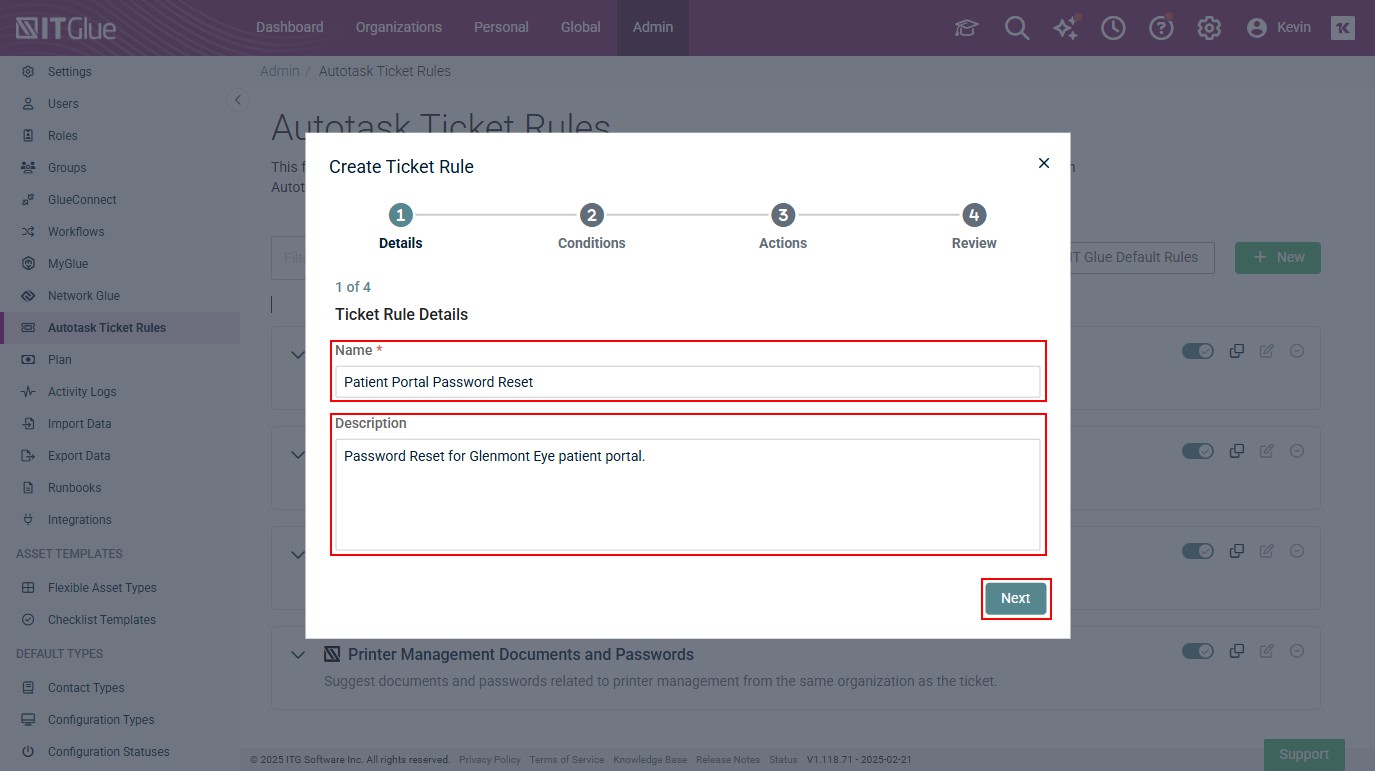Click the IT Glue logo
The image size is (1375, 771).
(66, 28)
